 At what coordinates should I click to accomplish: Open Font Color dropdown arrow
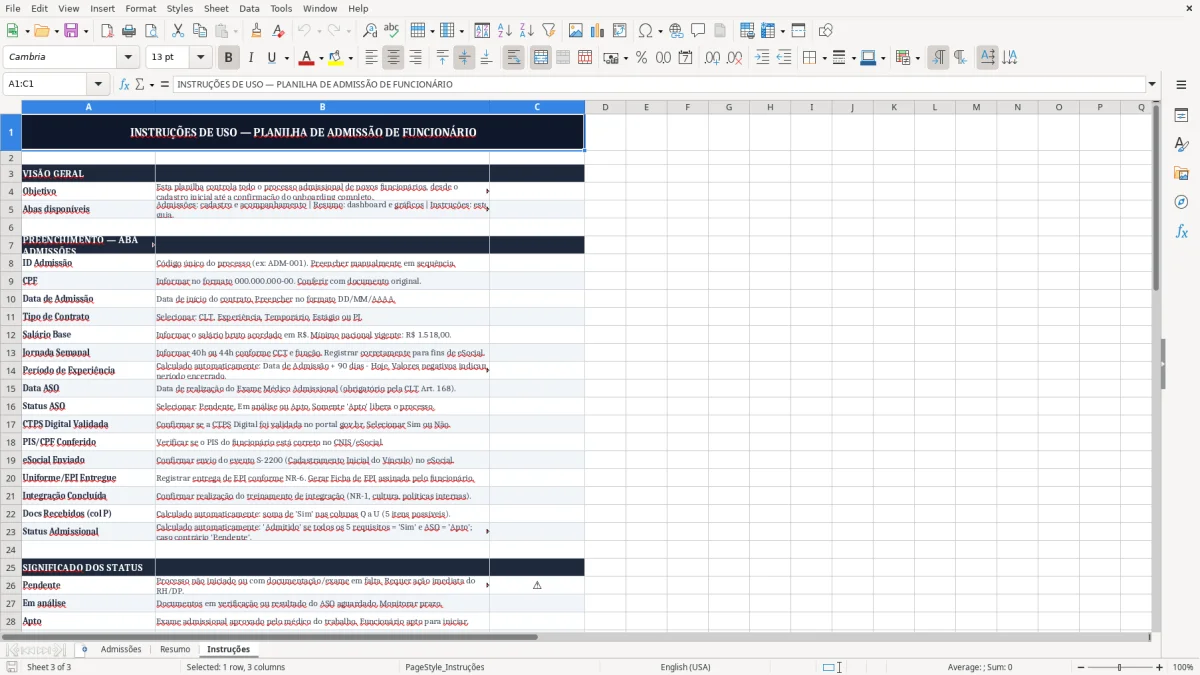[321, 58]
